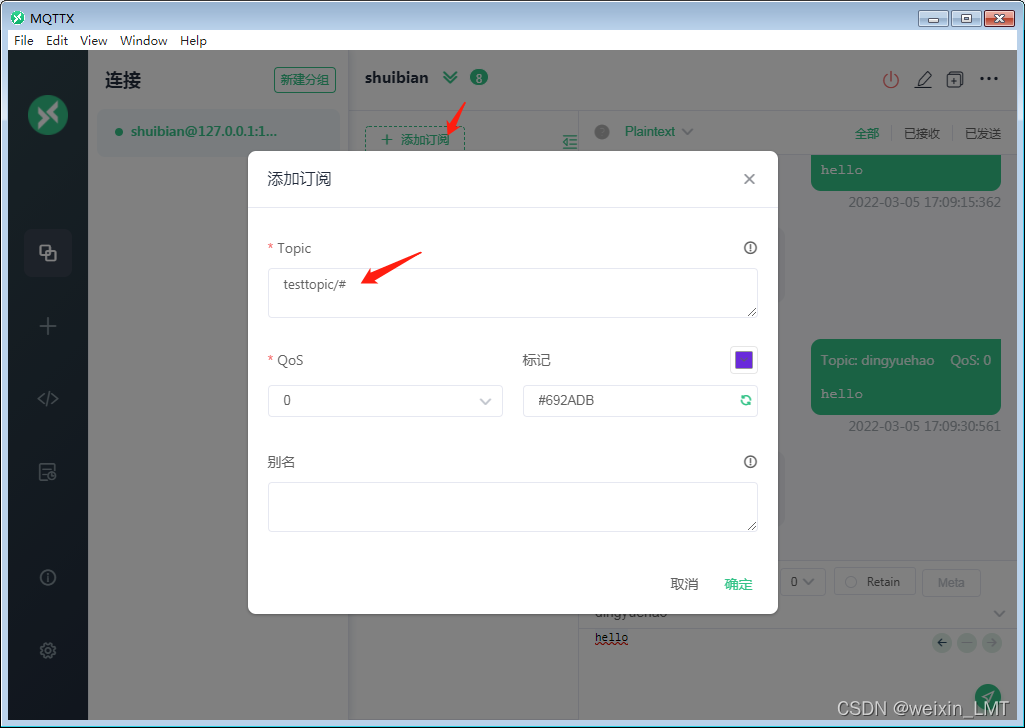Open the Help menu
This screenshot has height=728, width=1025.
193,41
